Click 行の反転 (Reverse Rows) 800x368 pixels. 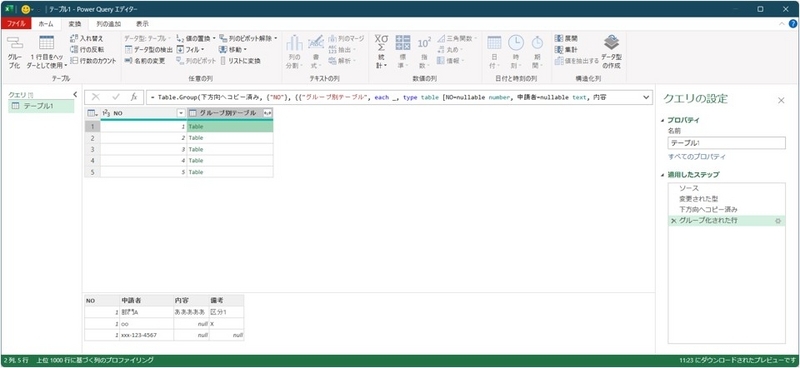87,50
